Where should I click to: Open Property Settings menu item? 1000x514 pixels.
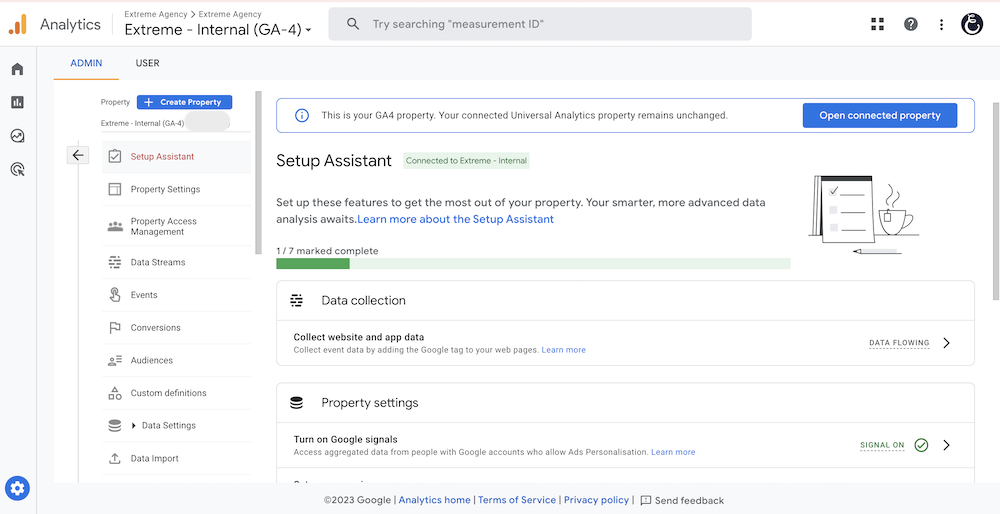click(x=177, y=189)
